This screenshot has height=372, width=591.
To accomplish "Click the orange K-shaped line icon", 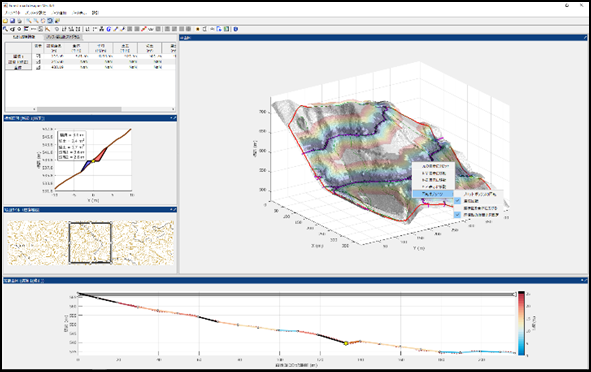I will pyautogui.click(x=47, y=29).
